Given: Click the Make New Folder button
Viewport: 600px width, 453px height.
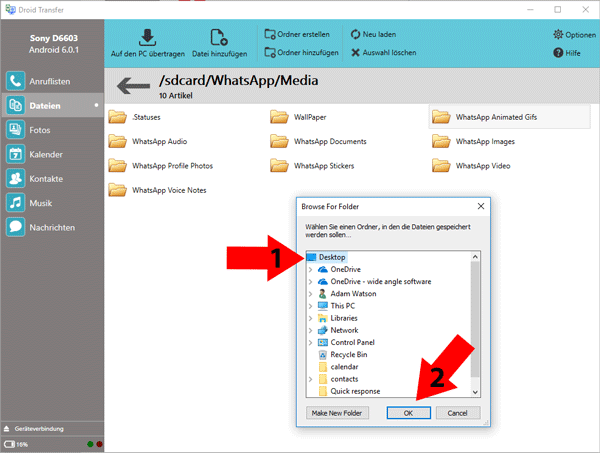Looking at the screenshot, I should [x=337, y=413].
